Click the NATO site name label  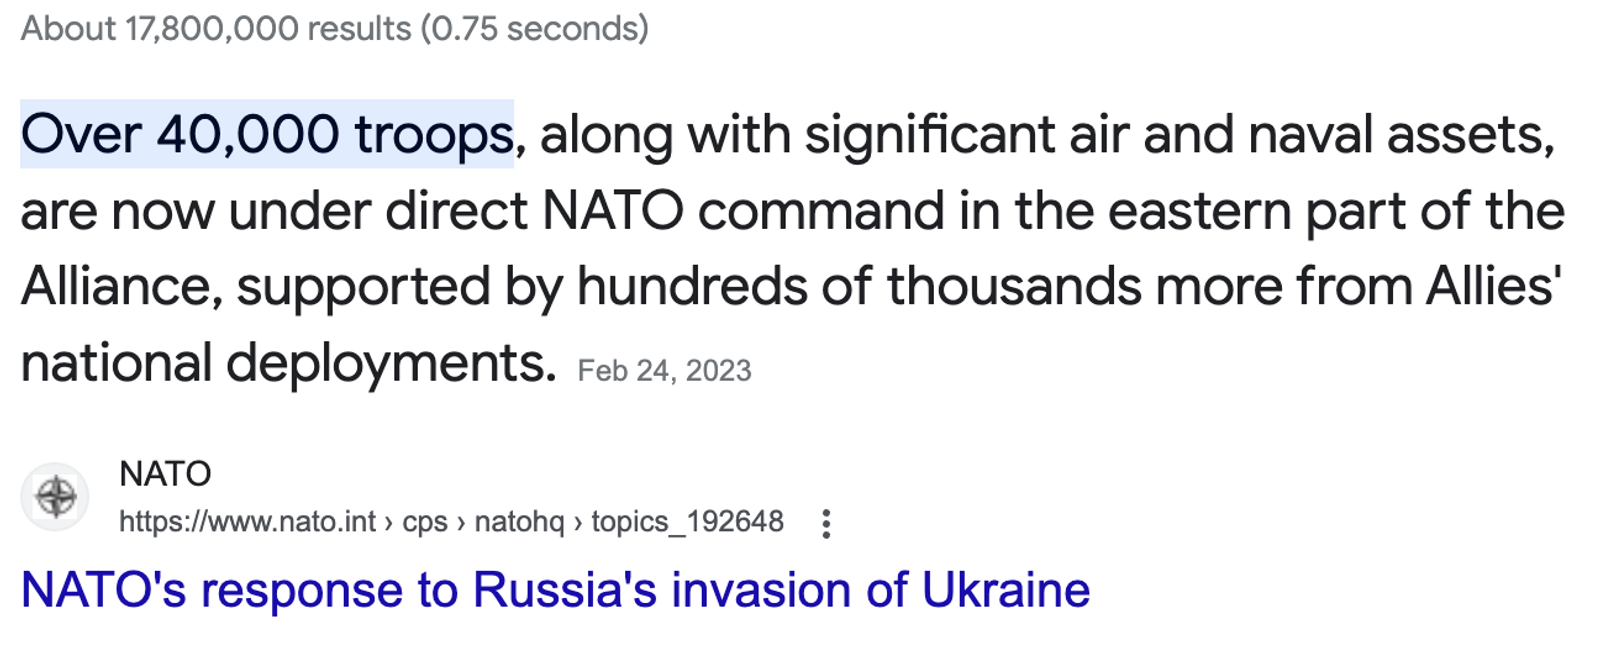[165, 474]
